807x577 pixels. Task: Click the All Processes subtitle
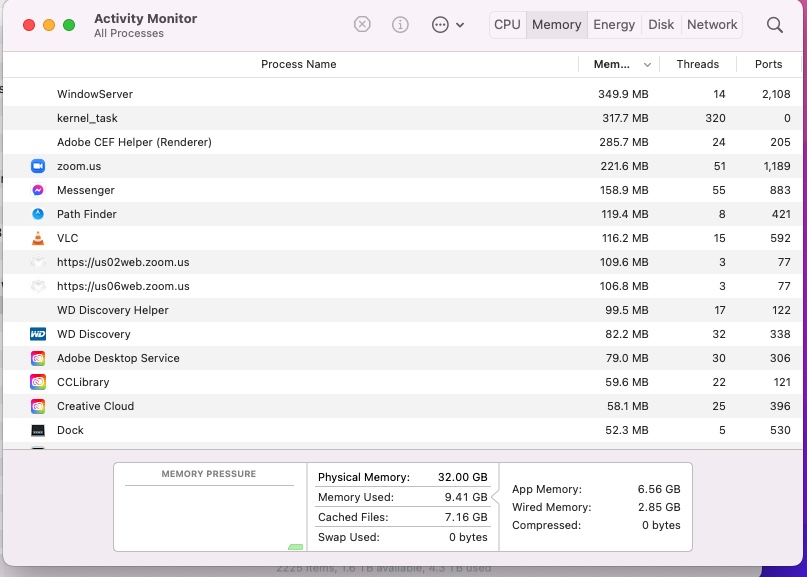pos(129,33)
